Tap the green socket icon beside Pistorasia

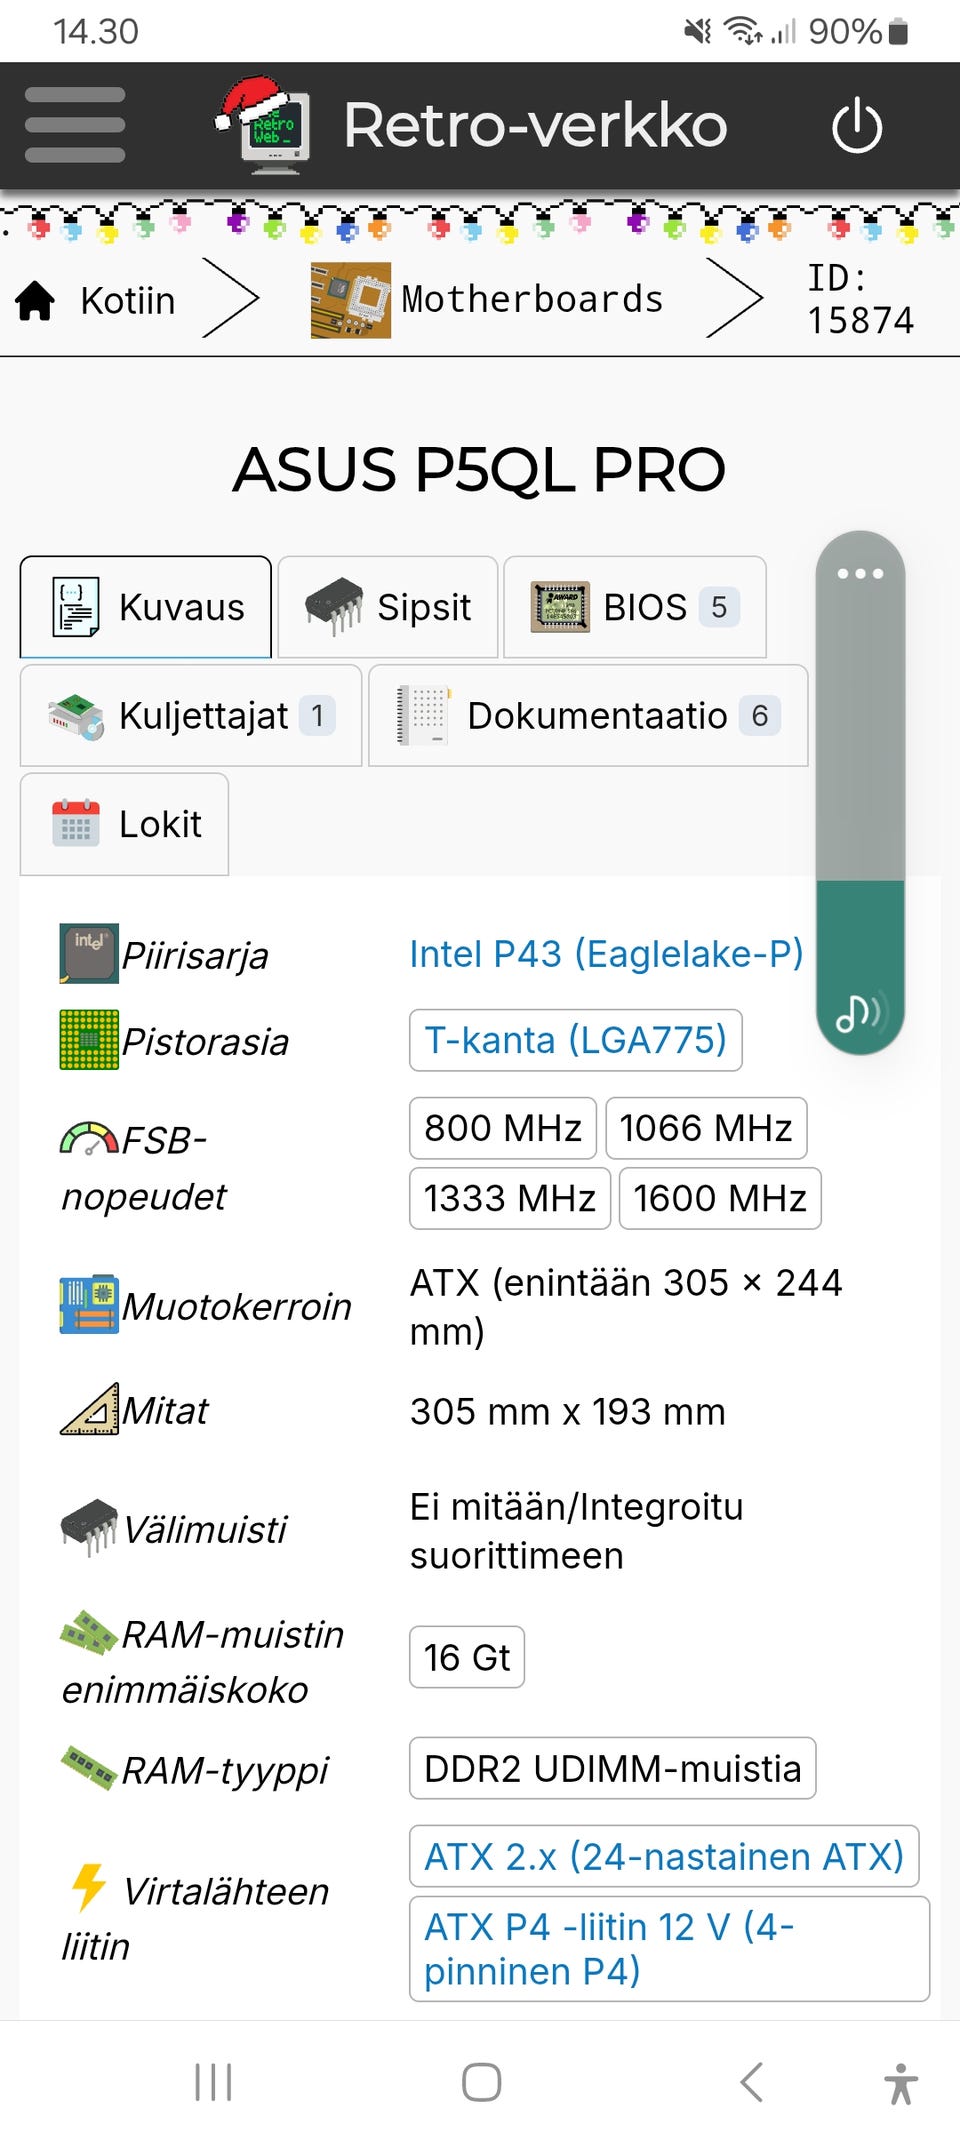coord(89,1040)
